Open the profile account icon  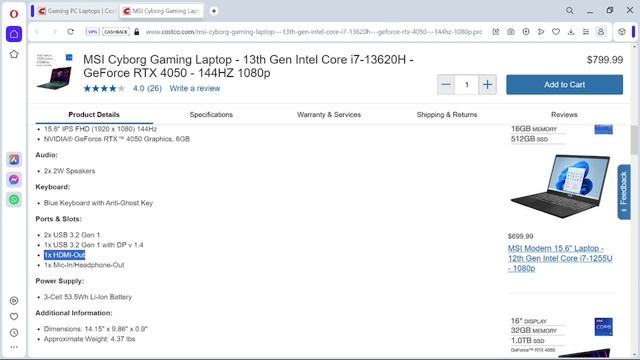601,32
